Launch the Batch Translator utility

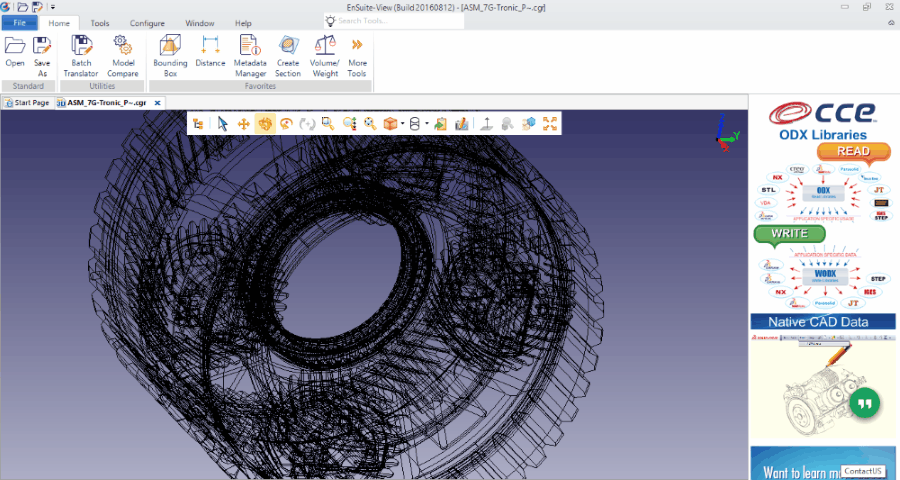click(x=81, y=56)
